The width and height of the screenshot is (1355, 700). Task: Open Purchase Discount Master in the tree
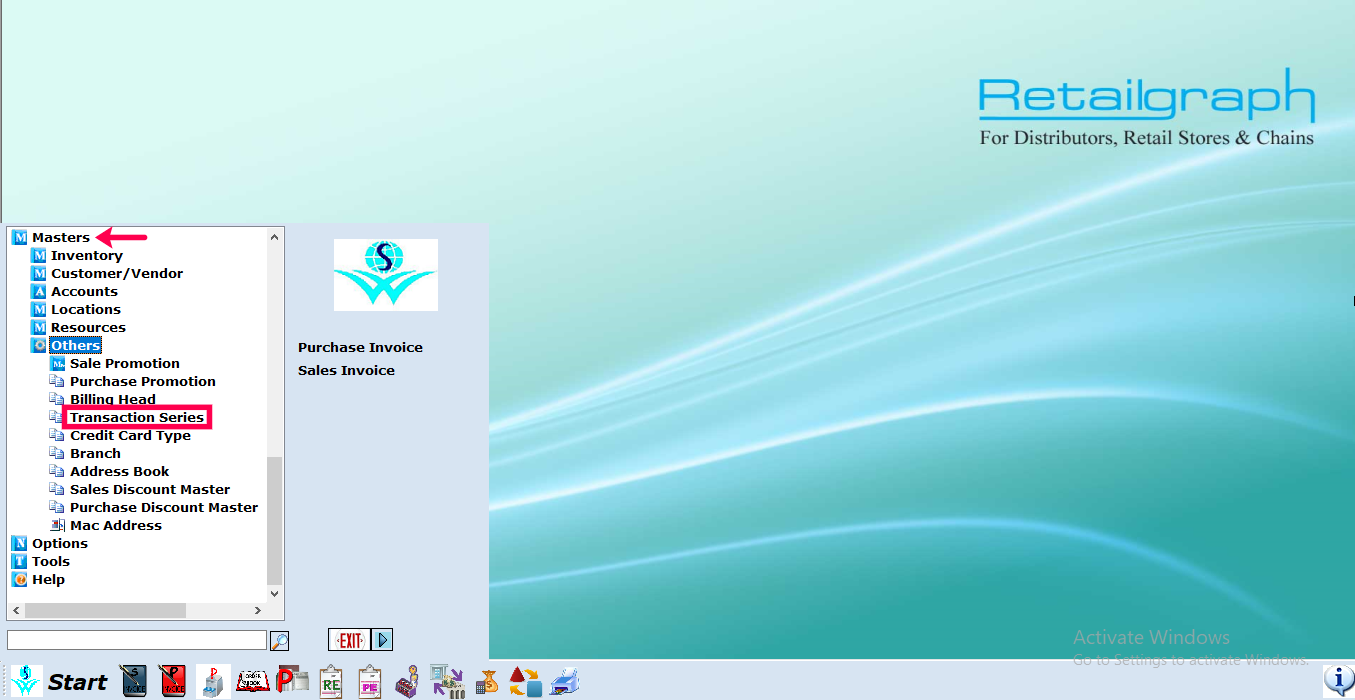pos(164,508)
